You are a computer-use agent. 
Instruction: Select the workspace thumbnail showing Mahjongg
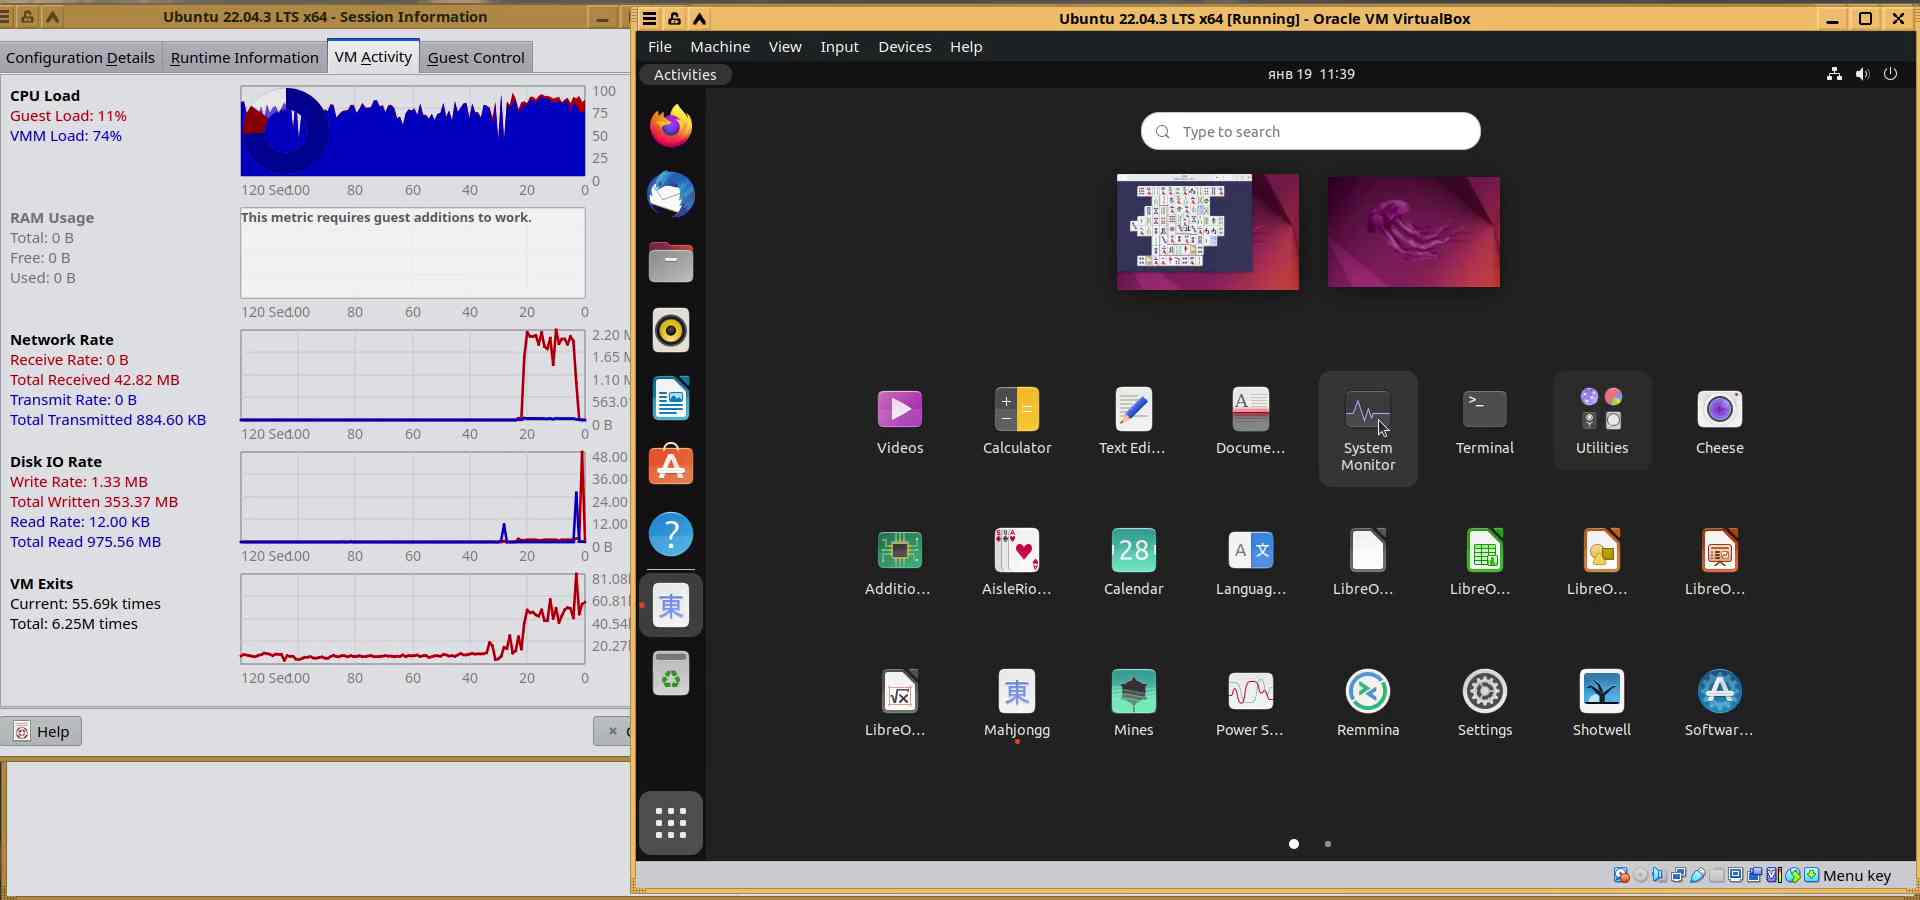pos(1208,232)
